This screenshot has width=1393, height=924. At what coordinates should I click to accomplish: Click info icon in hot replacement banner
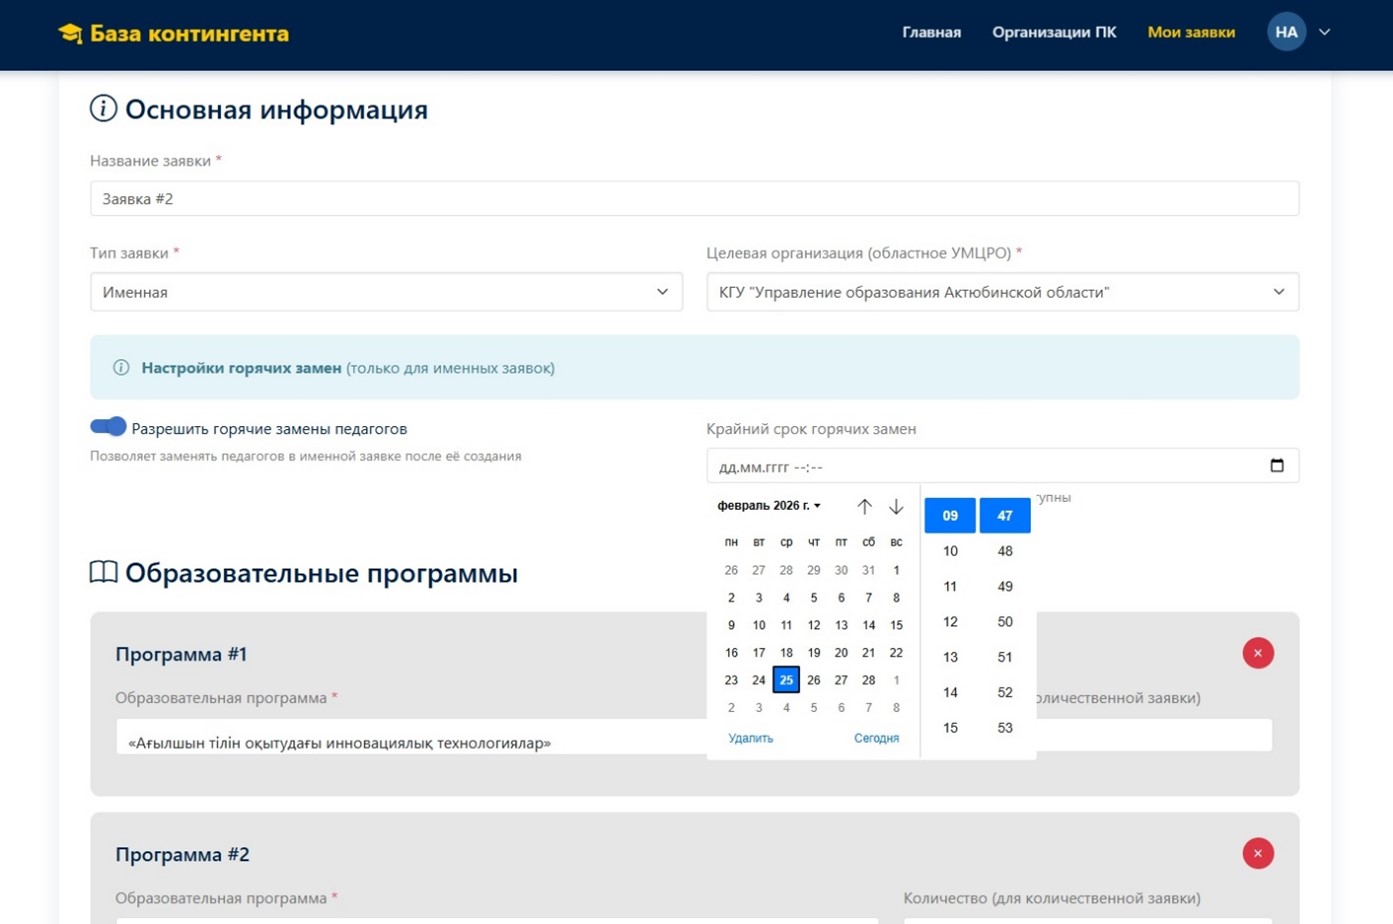click(x=121, y=368)
